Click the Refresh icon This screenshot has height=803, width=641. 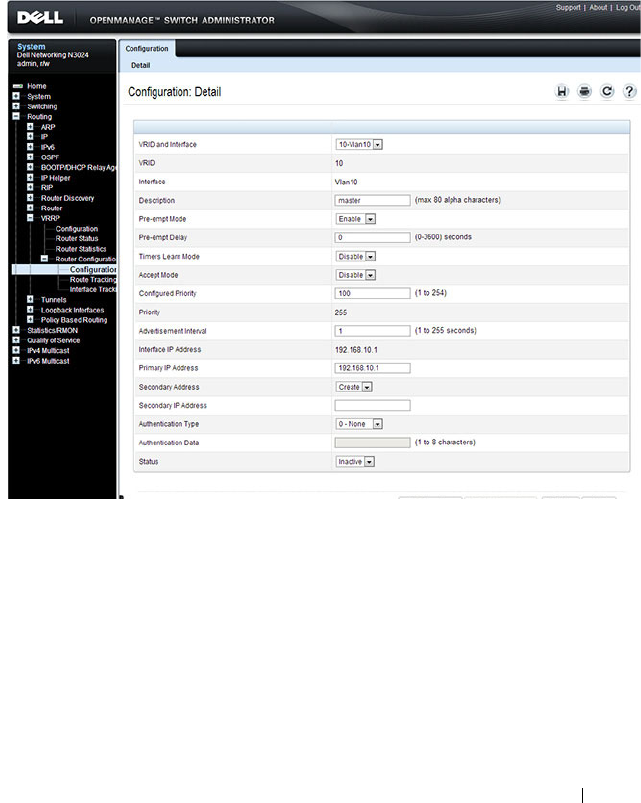(x=607, y=92)
